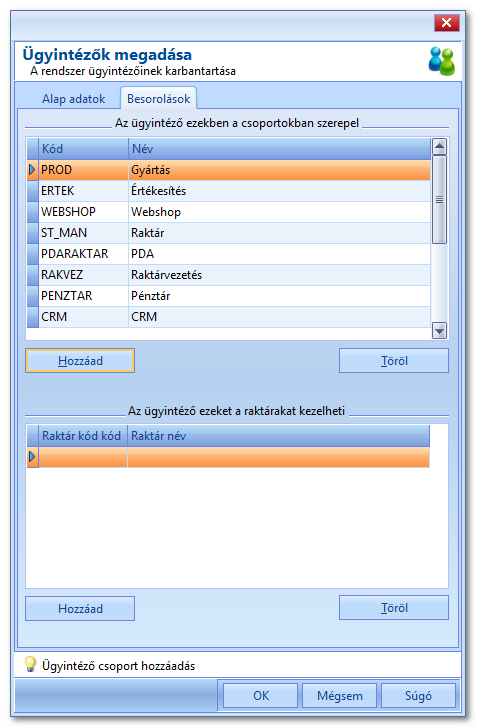Sort groups by Név column header
The width and height of the screenshot is (477, 728).
point(280,149)
